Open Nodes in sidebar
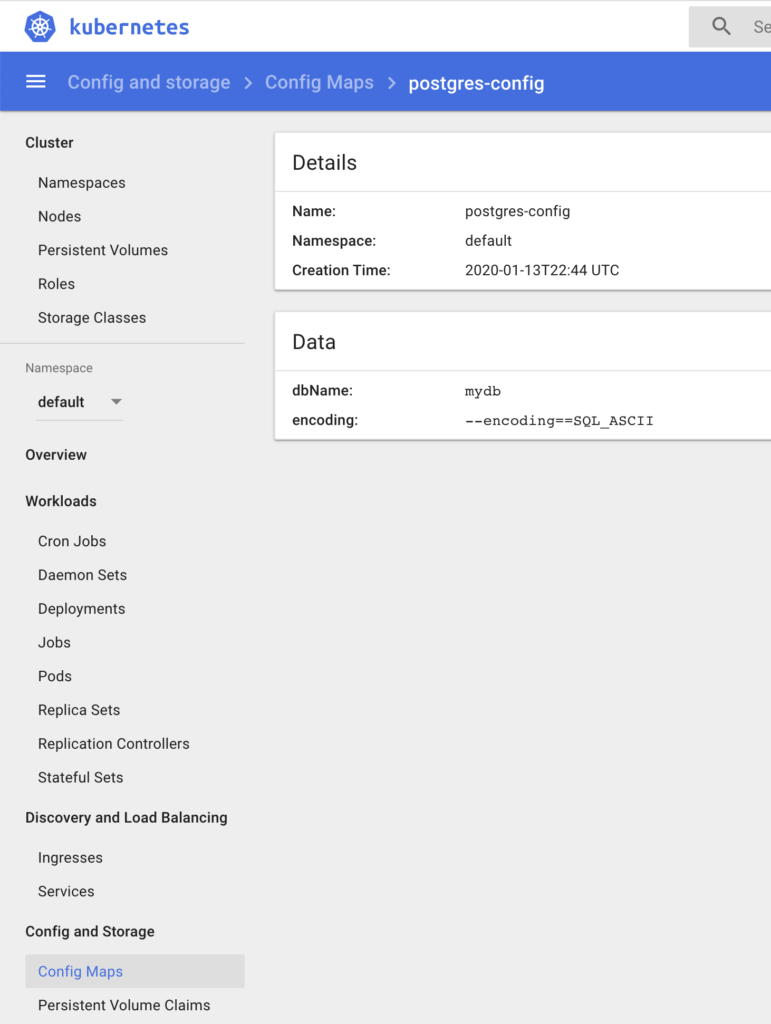The image size is (771, 1024). coord(59,216)
